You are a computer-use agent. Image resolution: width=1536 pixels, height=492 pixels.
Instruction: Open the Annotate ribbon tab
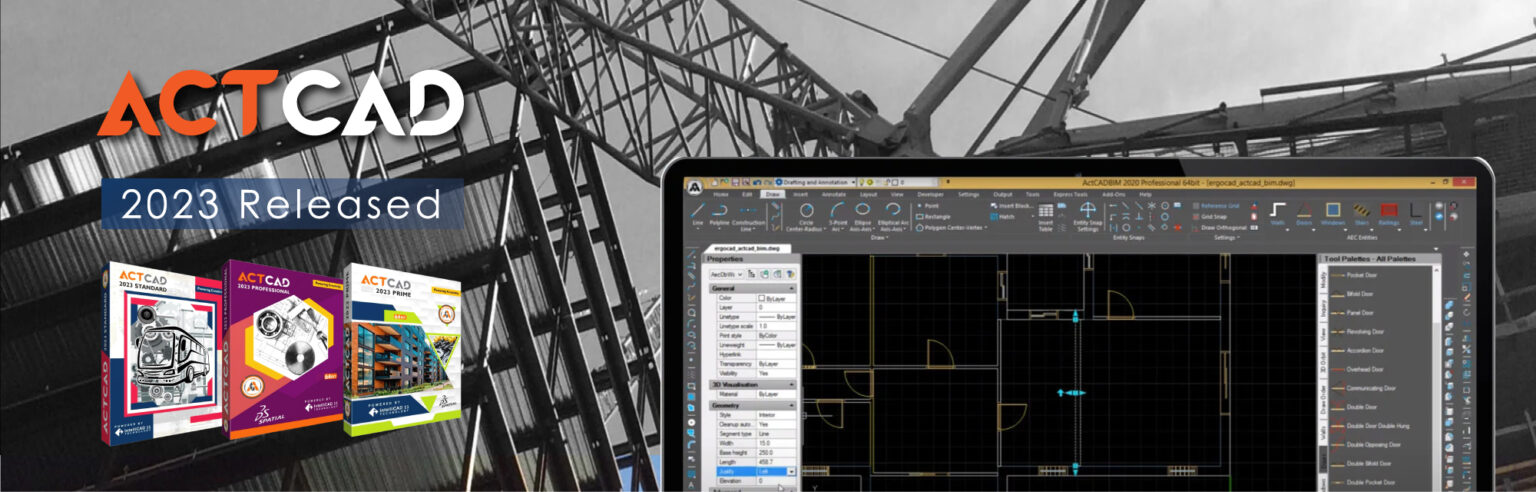click(x=832, y=194)
